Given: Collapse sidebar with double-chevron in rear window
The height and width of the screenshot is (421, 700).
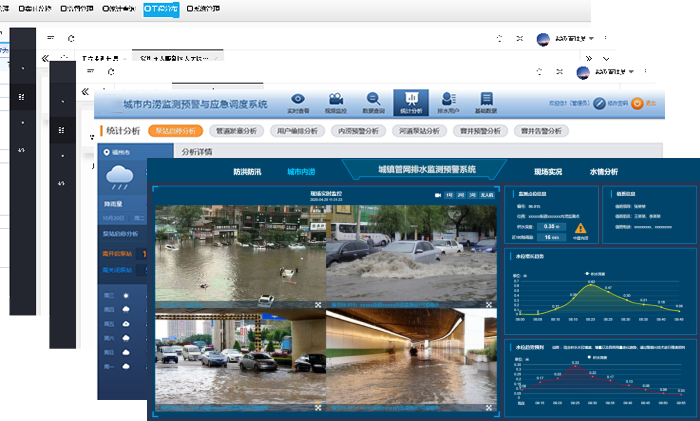Looking at the screenshot, I should click(45, 58).
